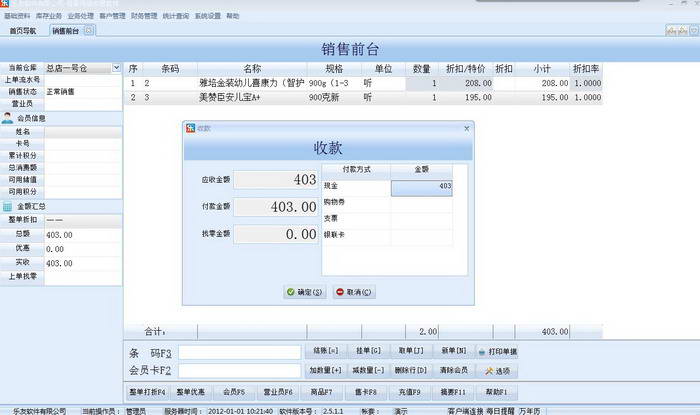Image resolution: width=700 pixels, height=415 pixels.
Task: Click the 商品F7 button
Action: [x=321, y=392]
